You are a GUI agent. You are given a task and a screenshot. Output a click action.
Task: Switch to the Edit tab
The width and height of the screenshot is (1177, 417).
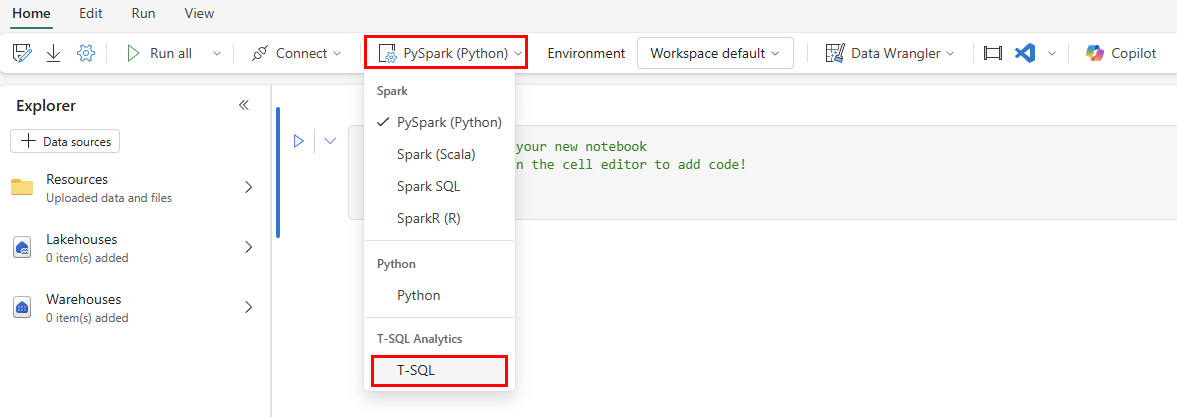[91, 14]
